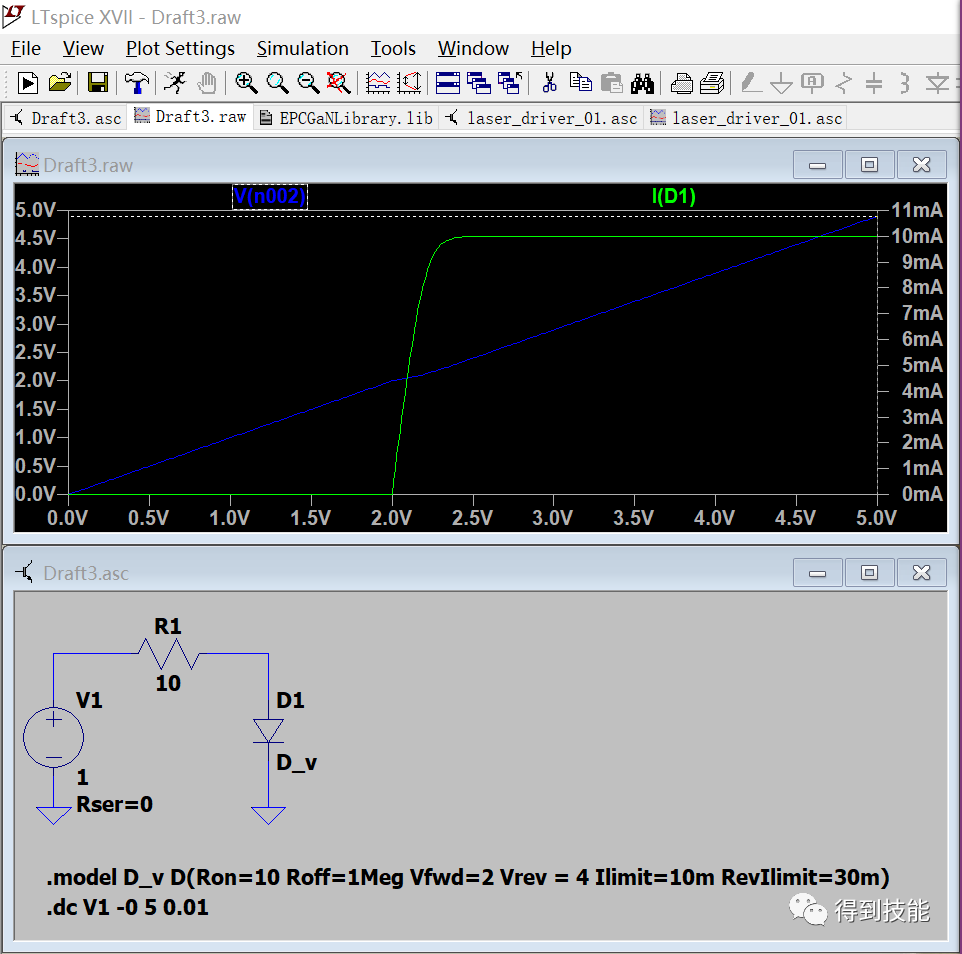Screen dimensions: 962x954
Task: Click the Tile Windows icon
Action: [448, 82]
